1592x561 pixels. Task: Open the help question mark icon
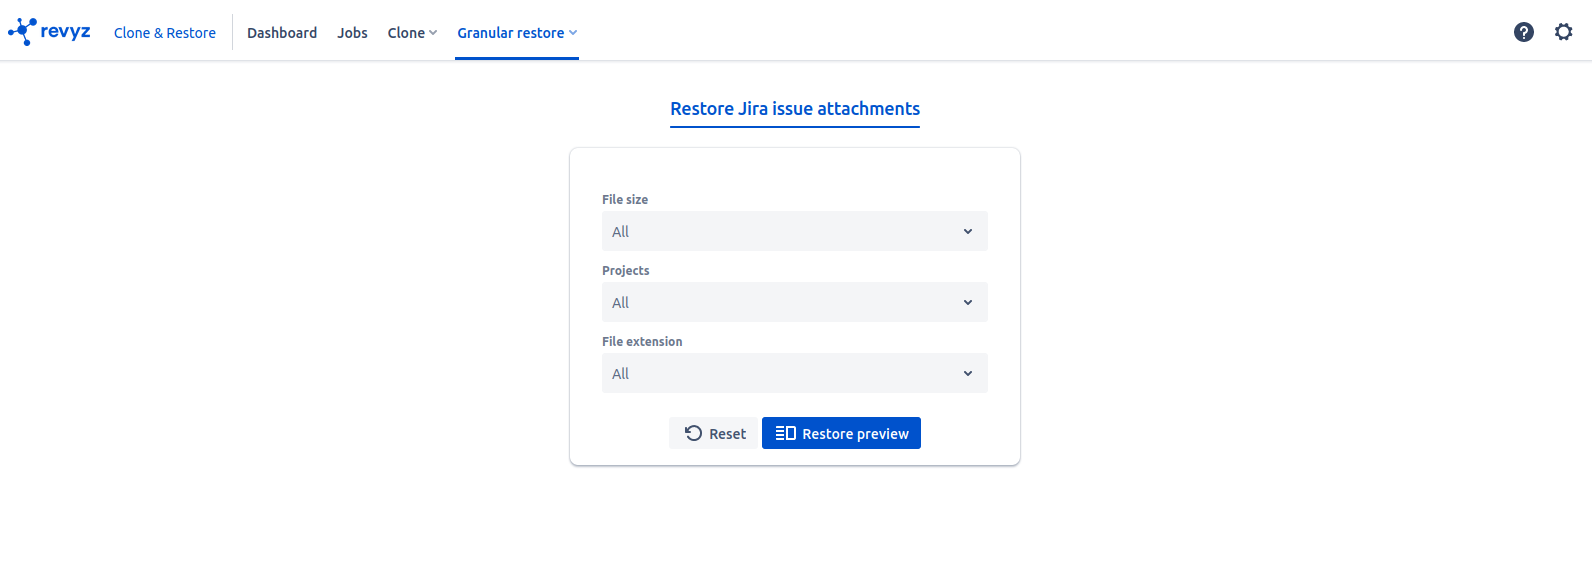[x=1523, y=32]
